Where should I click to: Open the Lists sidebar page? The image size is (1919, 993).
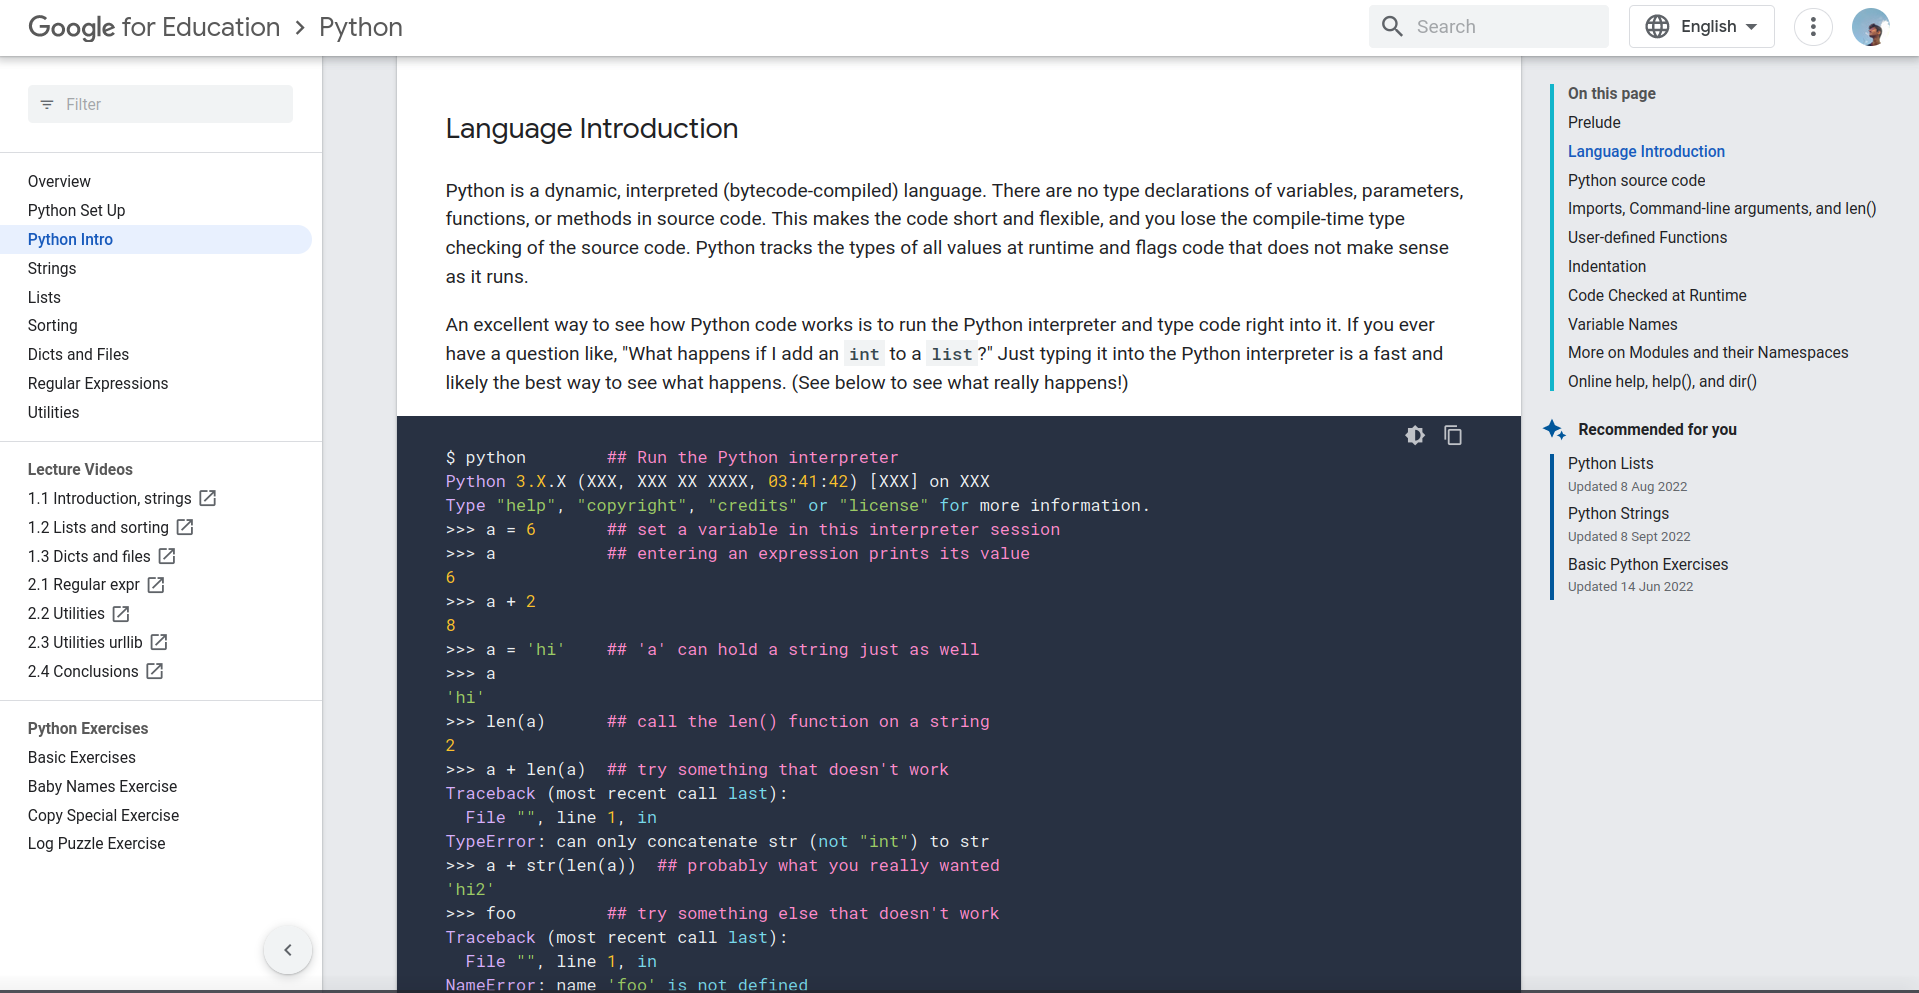[44, 297]
